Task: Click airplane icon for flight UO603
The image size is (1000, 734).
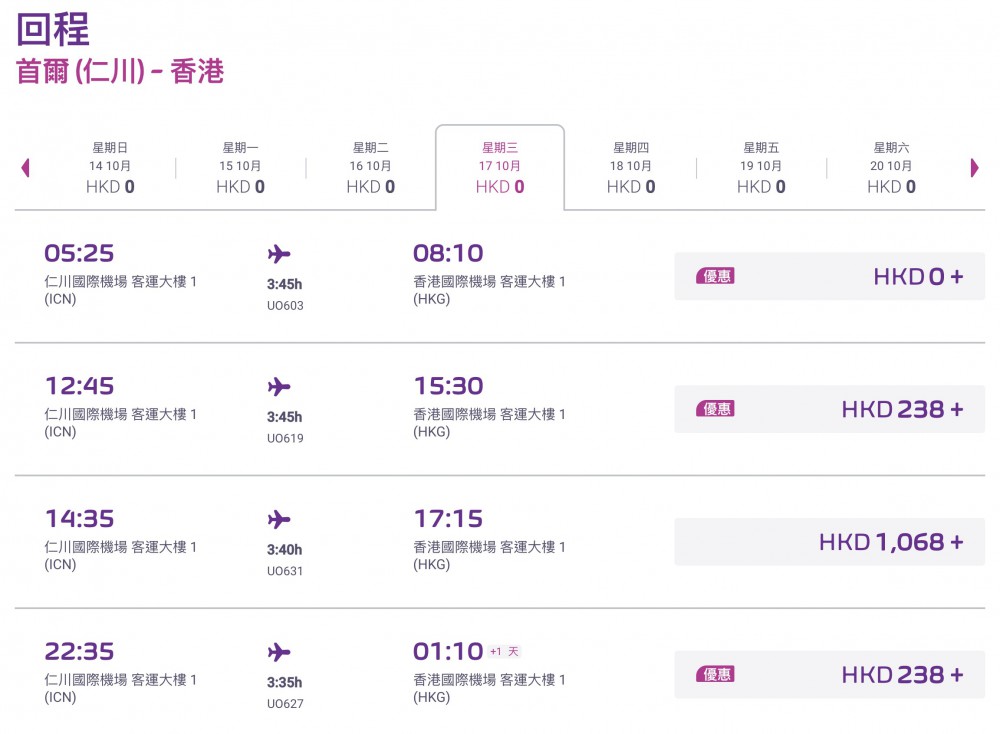Action: click(x=279, y=254)
